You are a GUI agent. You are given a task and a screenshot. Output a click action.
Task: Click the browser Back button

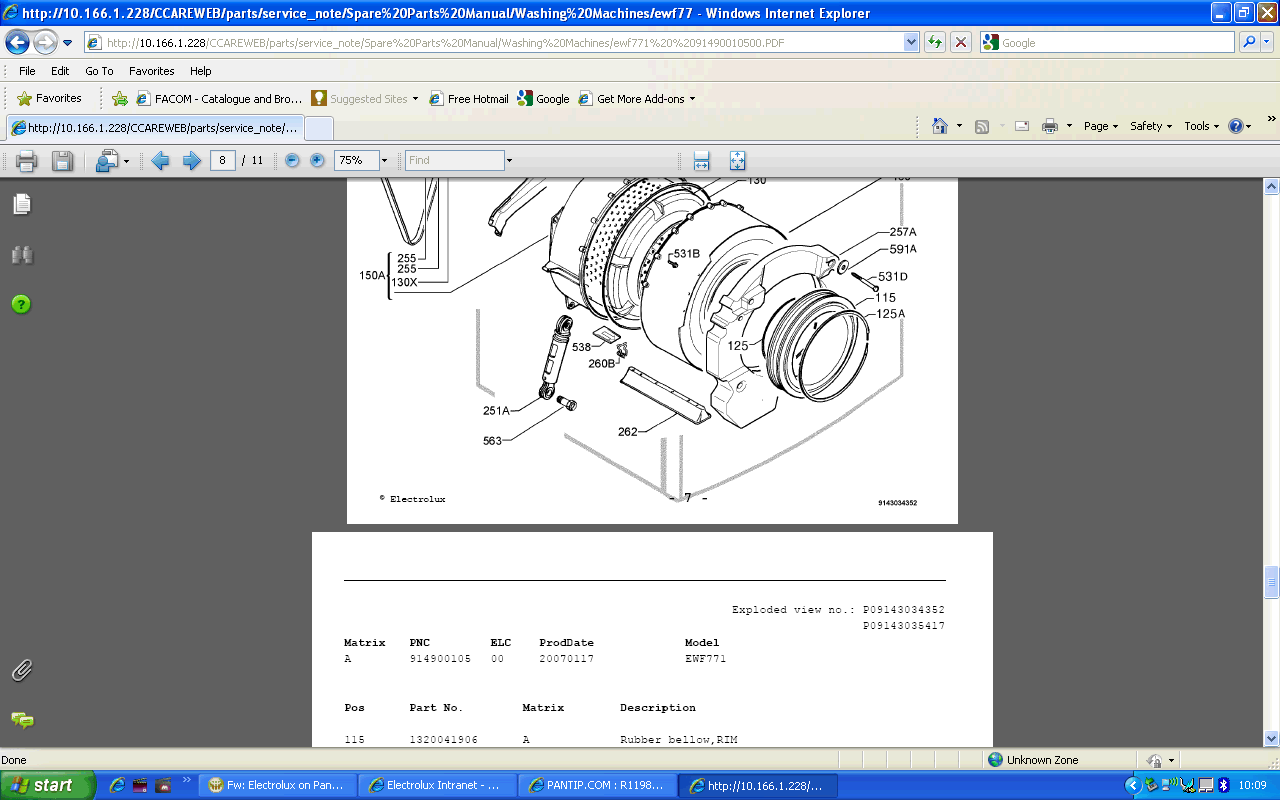tap(17, 42)
